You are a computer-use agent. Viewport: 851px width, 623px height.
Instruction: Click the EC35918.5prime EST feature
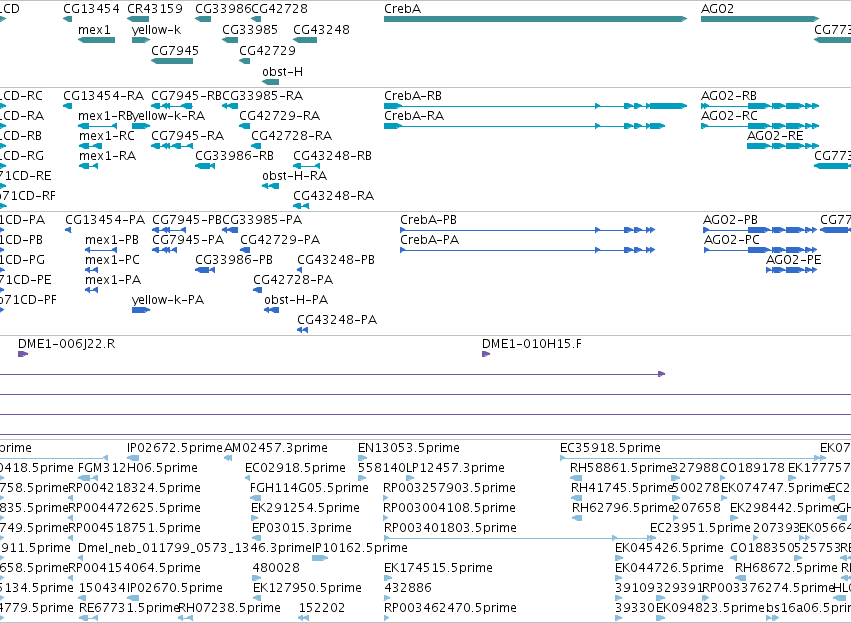693,459
